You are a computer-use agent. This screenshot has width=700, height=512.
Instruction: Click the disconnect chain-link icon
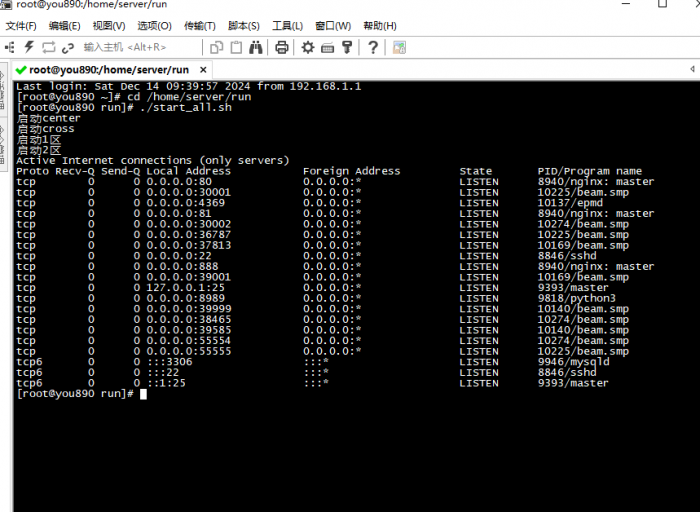[68, 47]
